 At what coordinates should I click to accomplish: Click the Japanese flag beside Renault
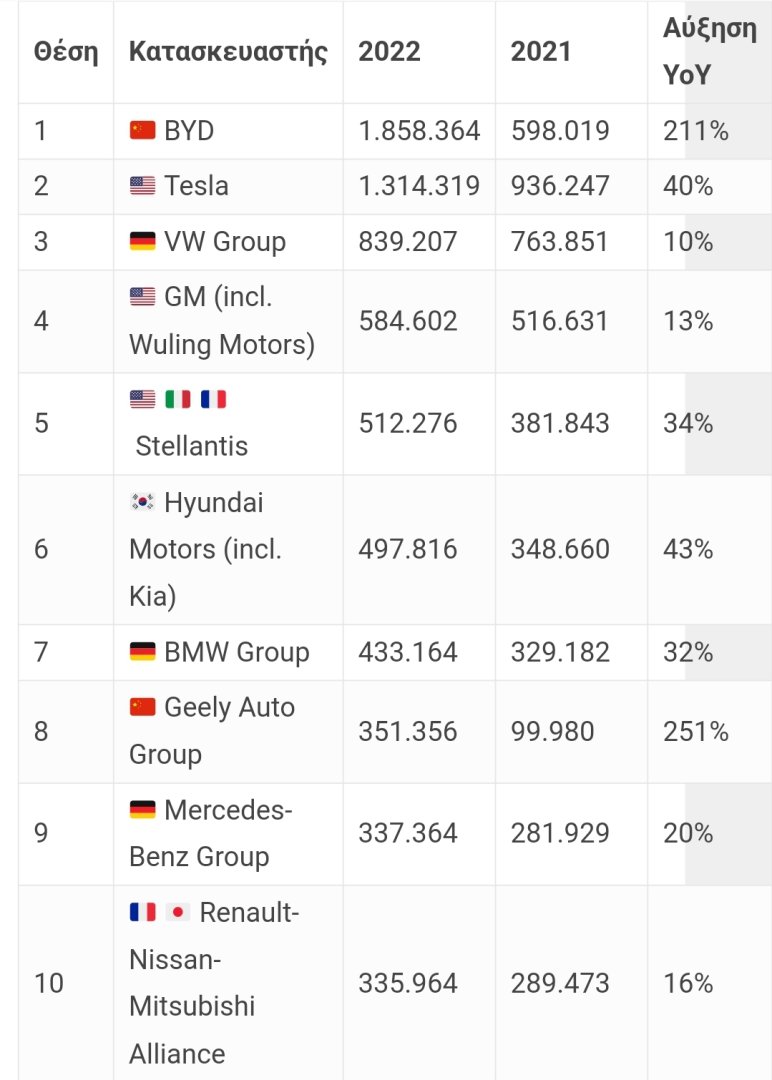pos(178,912)
